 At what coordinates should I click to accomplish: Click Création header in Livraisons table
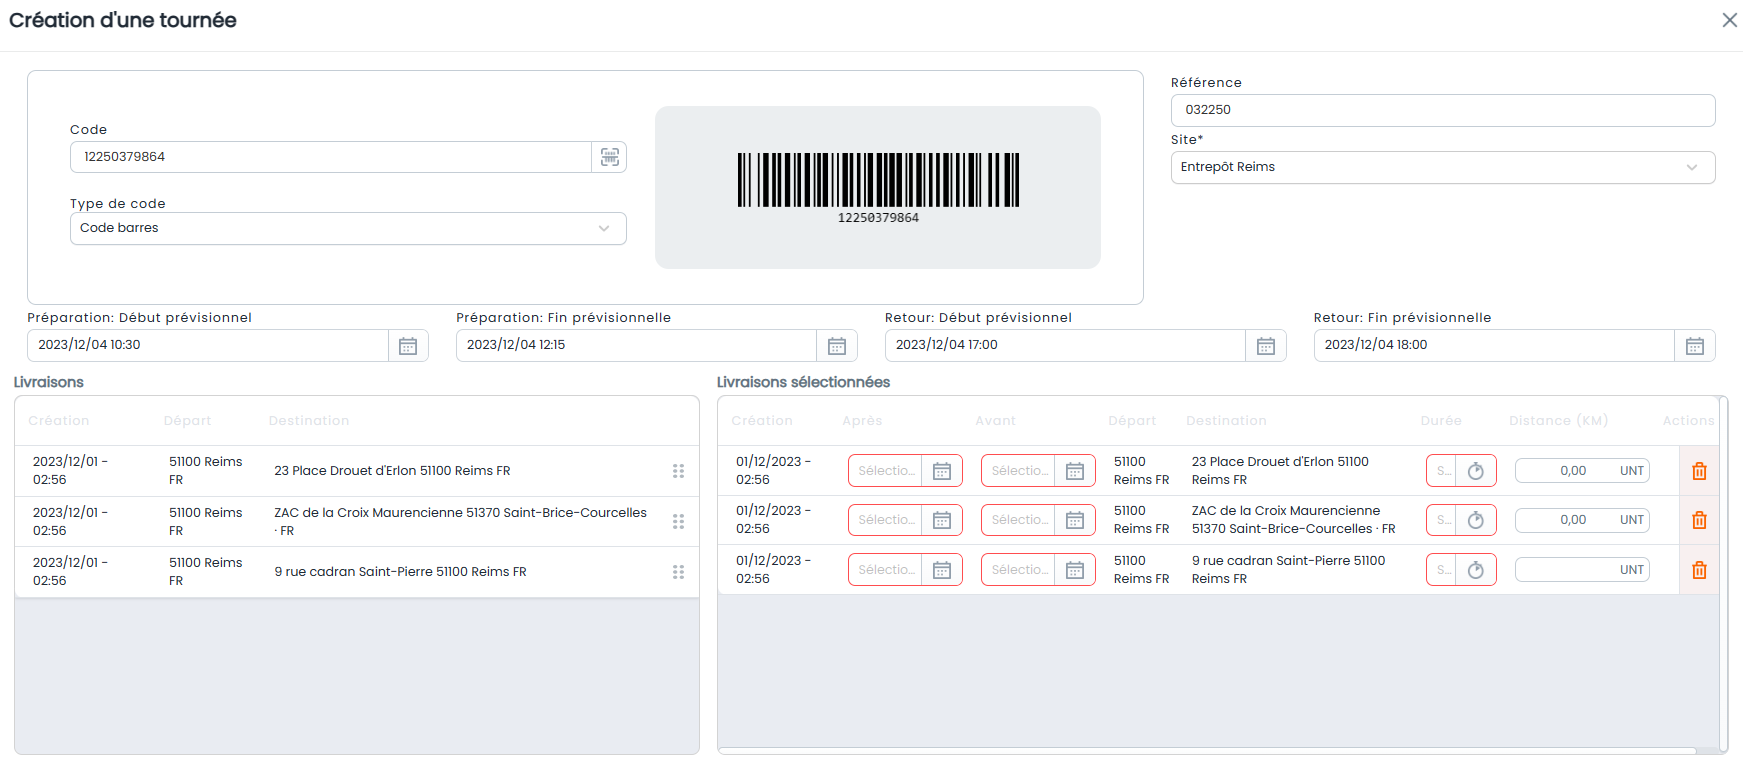tap(59, 421)
